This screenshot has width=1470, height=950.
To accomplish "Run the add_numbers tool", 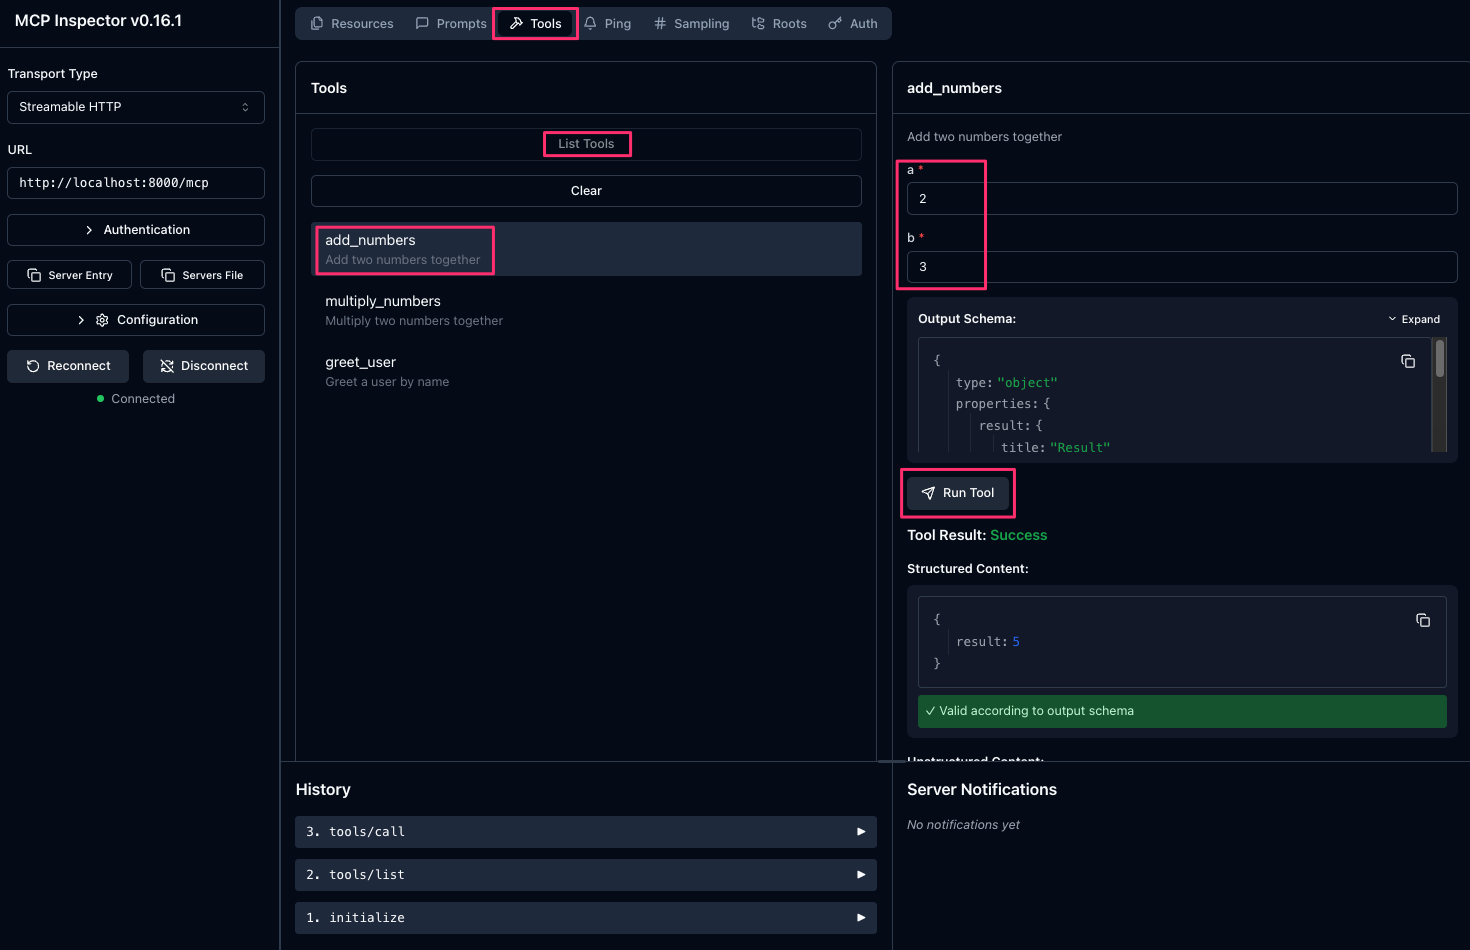I will 958,493.
